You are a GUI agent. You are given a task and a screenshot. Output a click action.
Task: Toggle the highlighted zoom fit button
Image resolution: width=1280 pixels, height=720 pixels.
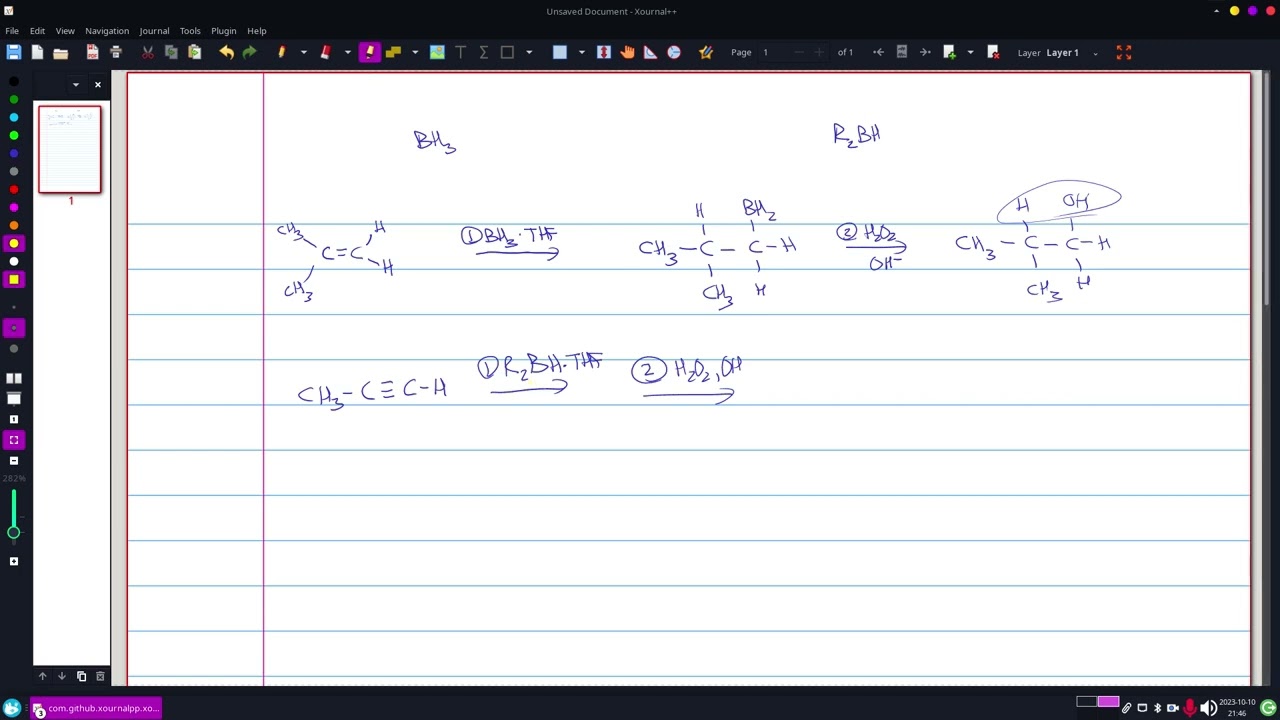click(x=13, y=439)
